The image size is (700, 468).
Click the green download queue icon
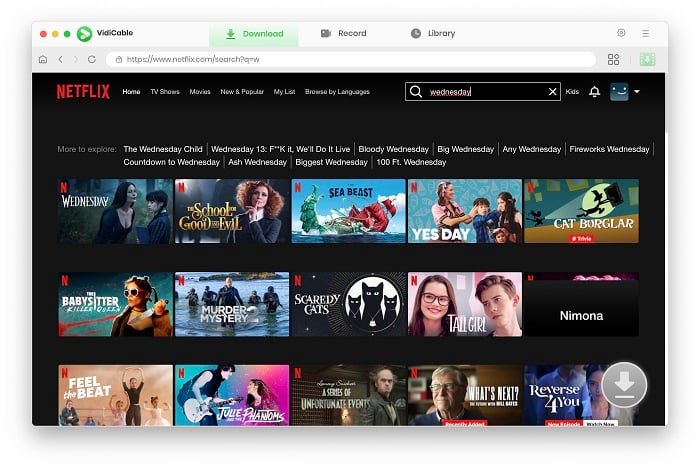click(x=647, y=59)
